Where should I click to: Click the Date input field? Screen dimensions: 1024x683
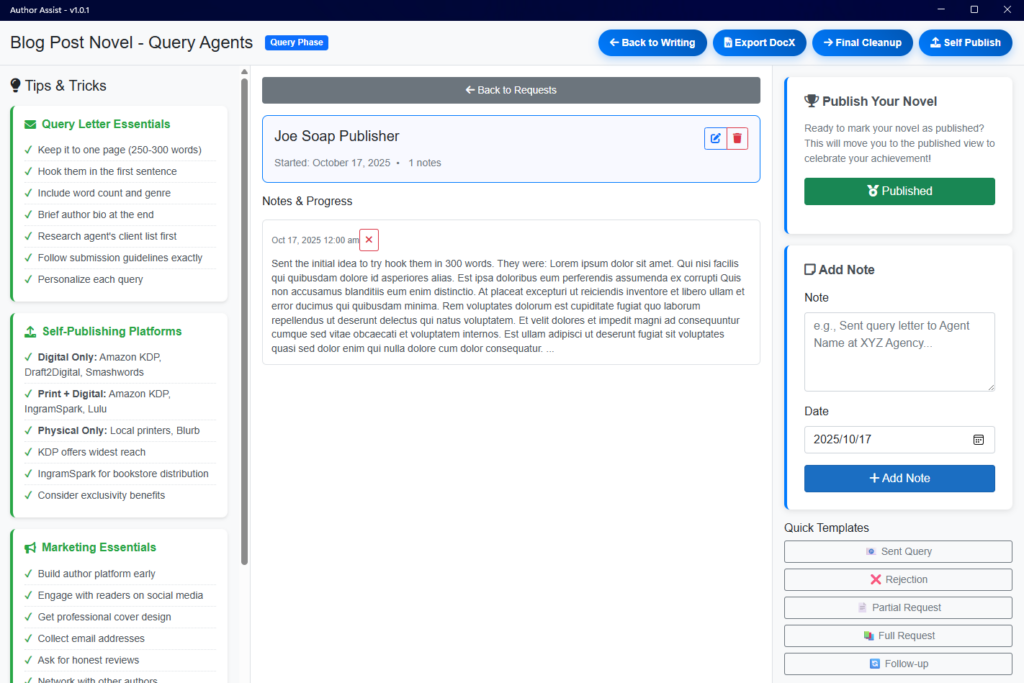[x=885, y=439]
